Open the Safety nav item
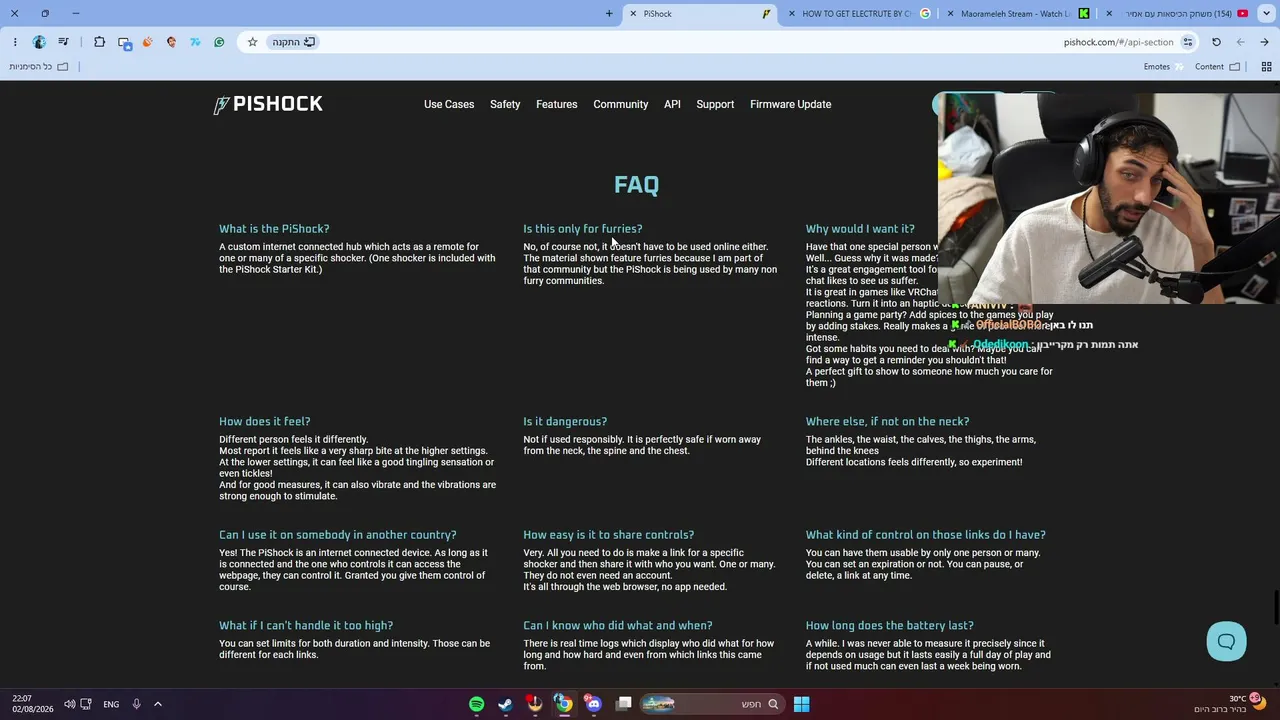Image resolution: width=1280 pixels, height=720 pixels. [x=505, y=104]
